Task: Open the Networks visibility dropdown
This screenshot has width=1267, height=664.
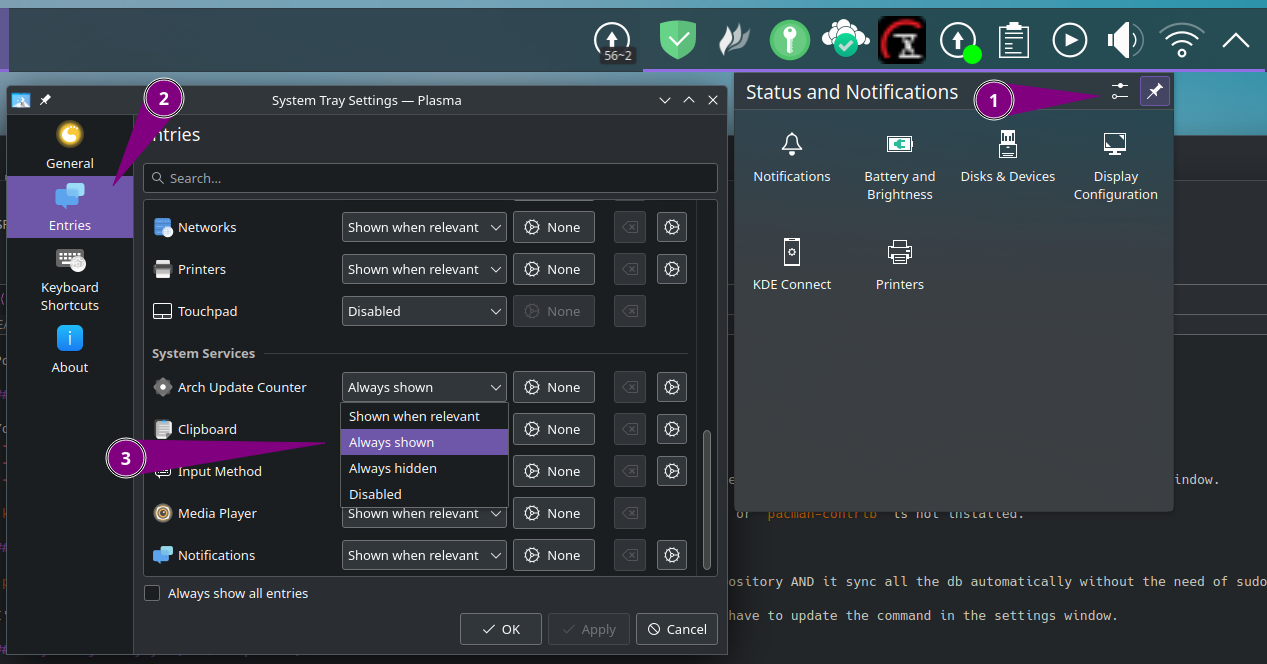Action: click(424, 227)
